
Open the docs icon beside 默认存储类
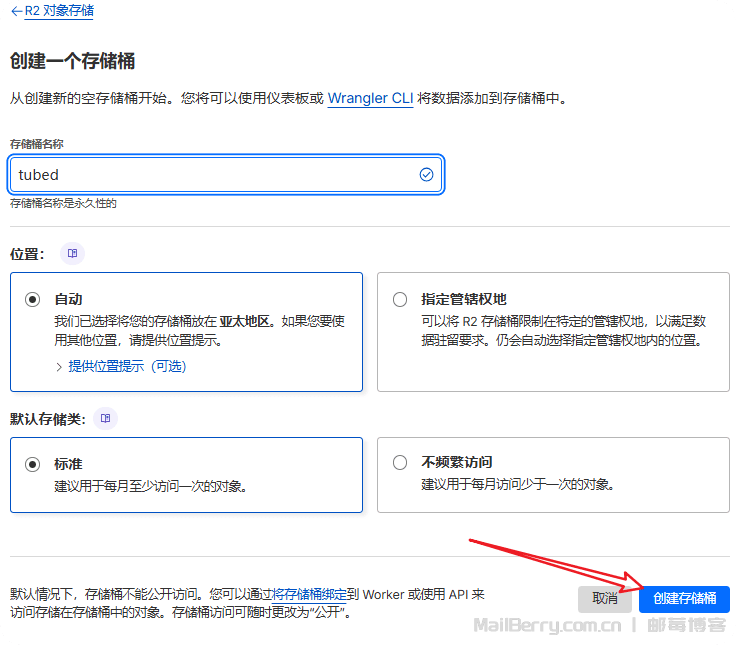point(105,418)
